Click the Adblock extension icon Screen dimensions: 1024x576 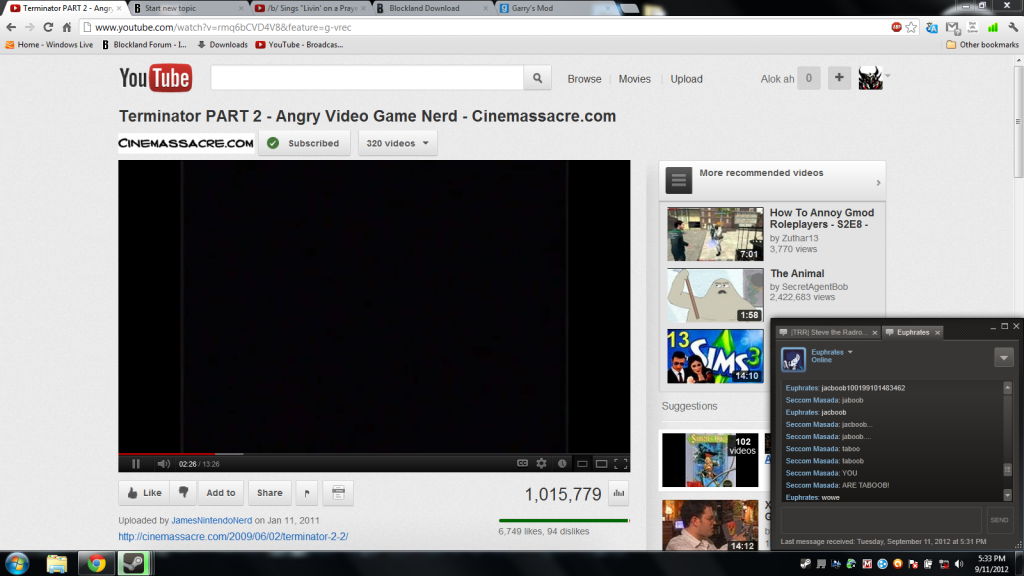[896, 27]
